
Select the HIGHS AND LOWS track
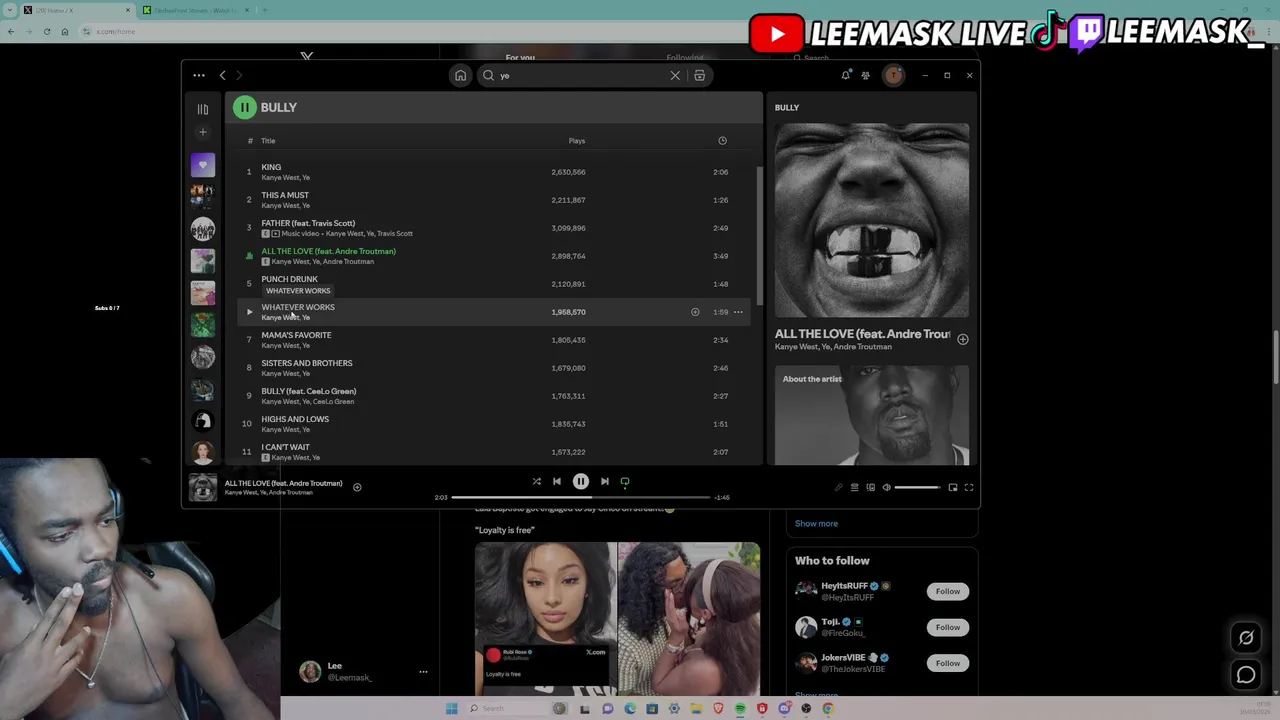pyautogui.click(x=295, y=419)
